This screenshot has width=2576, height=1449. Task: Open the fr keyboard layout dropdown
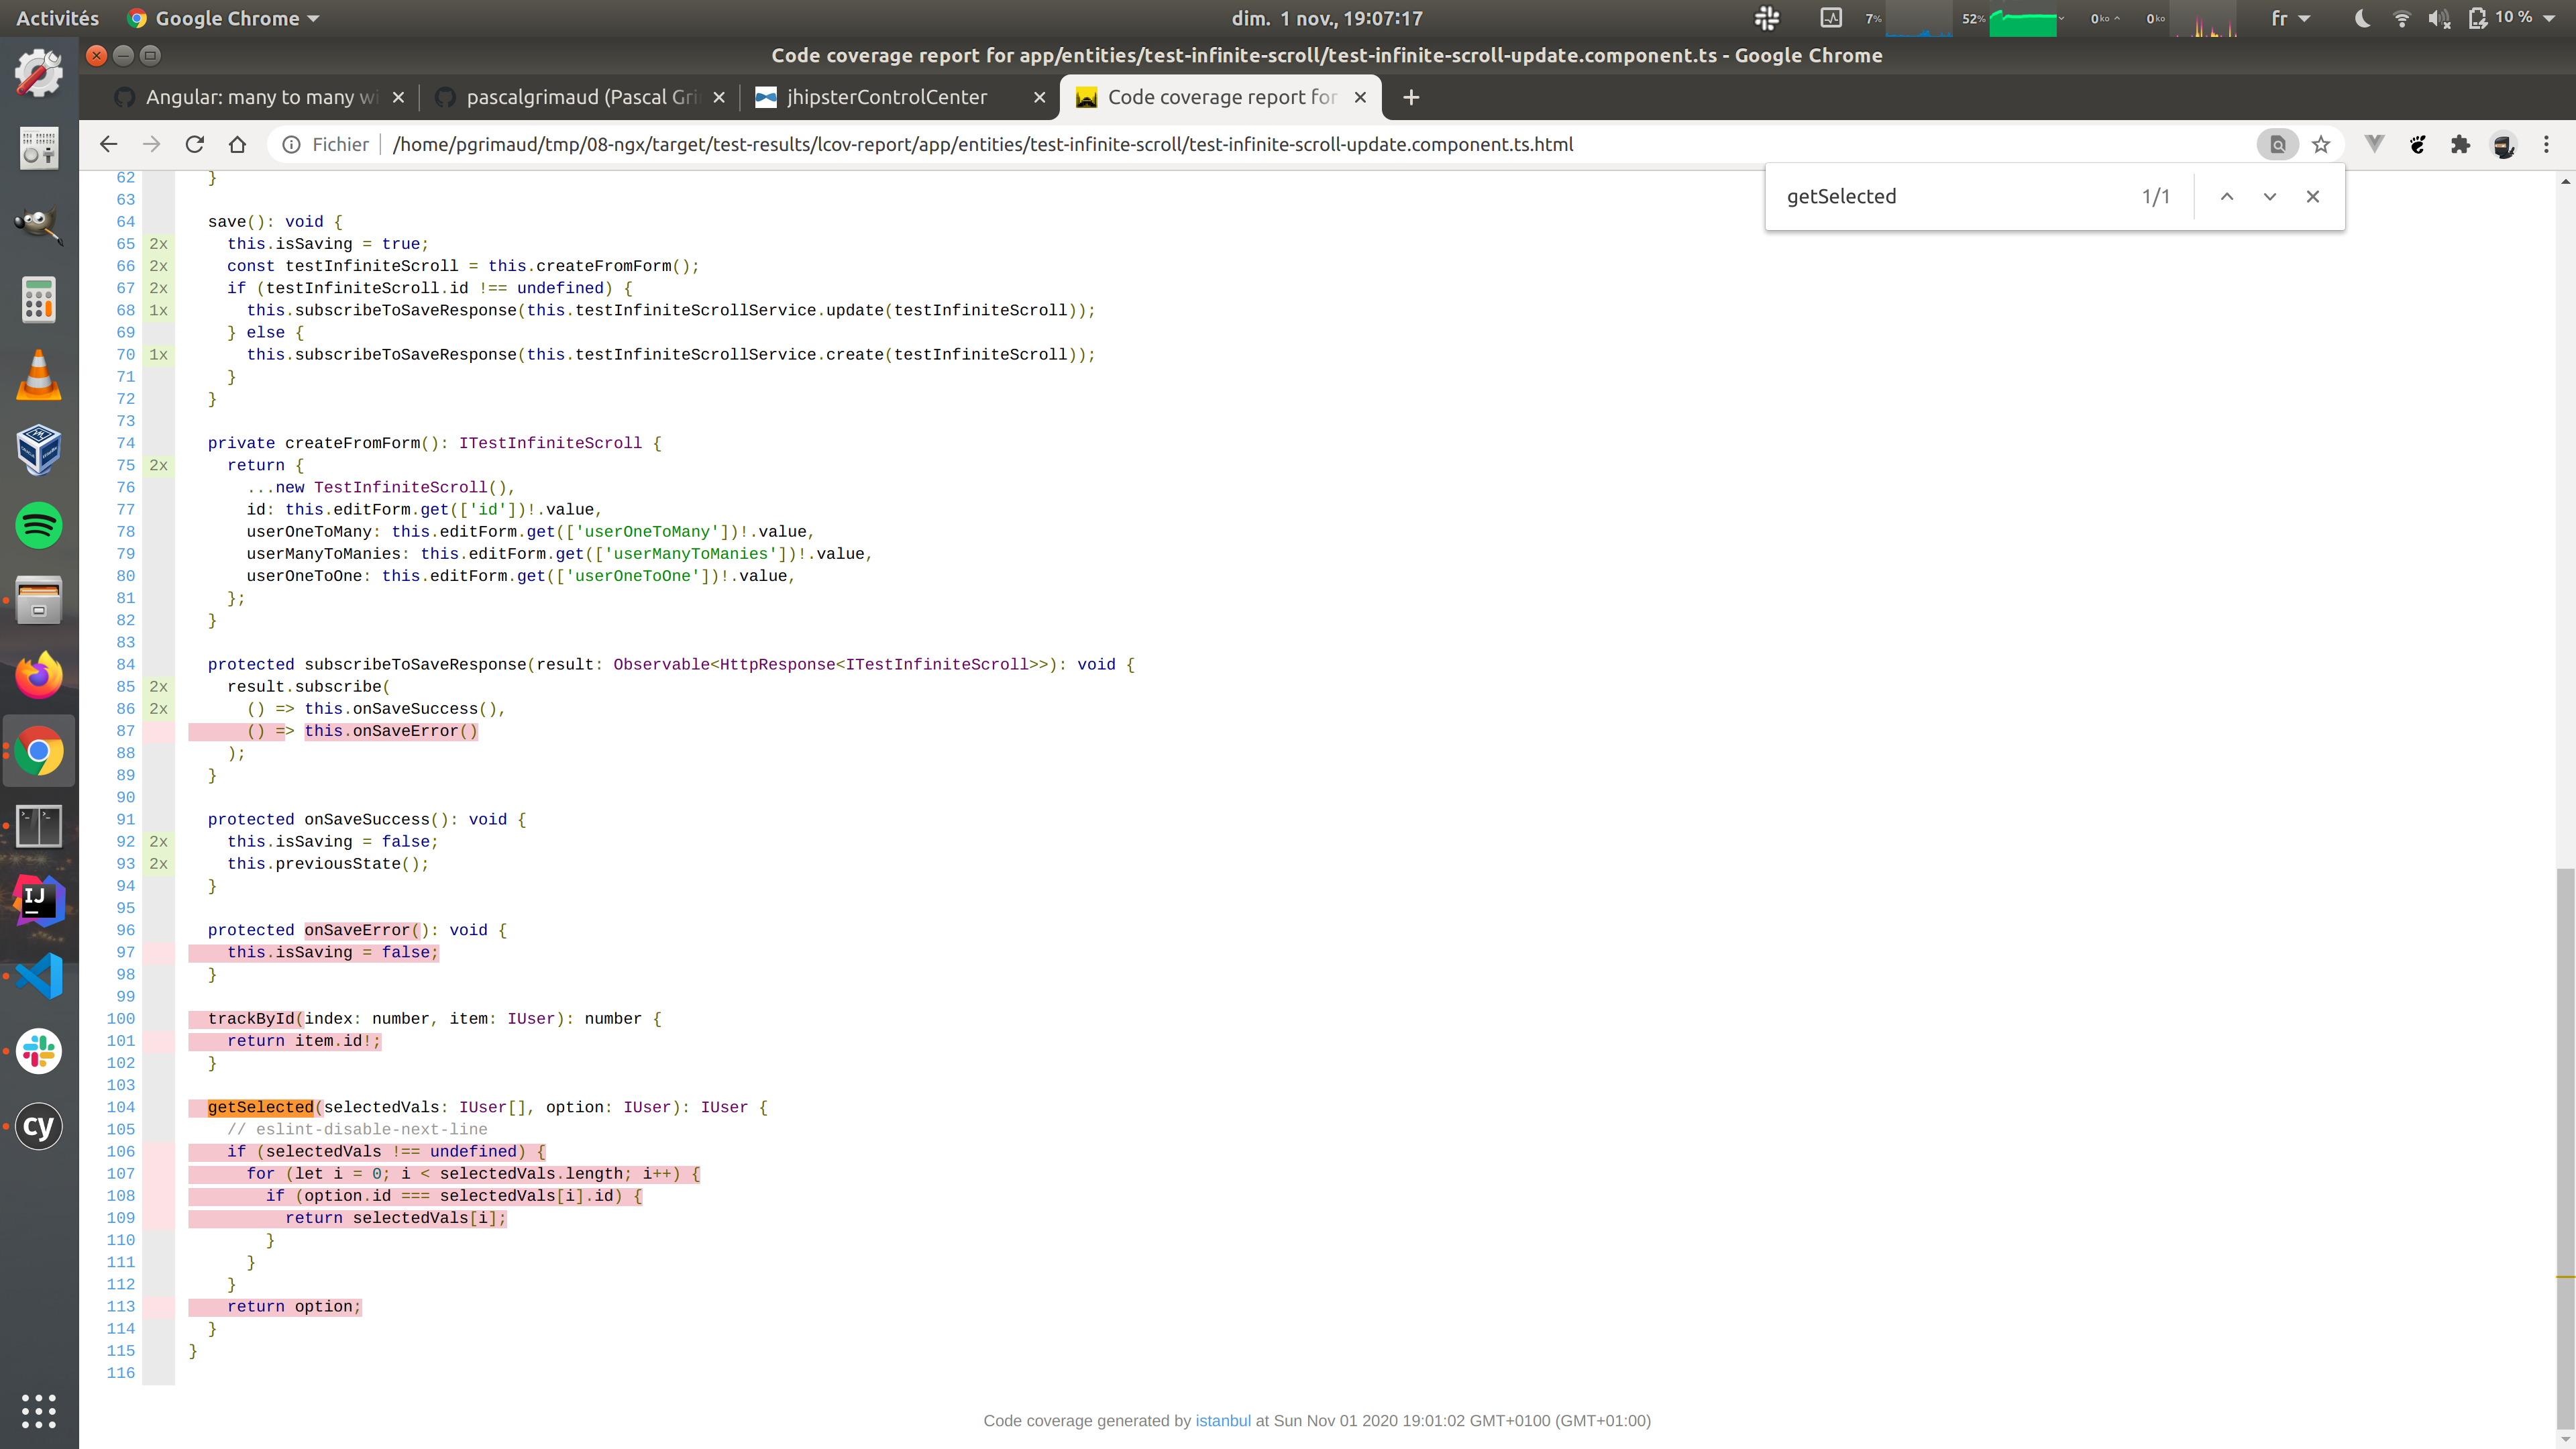(2290, 18)
